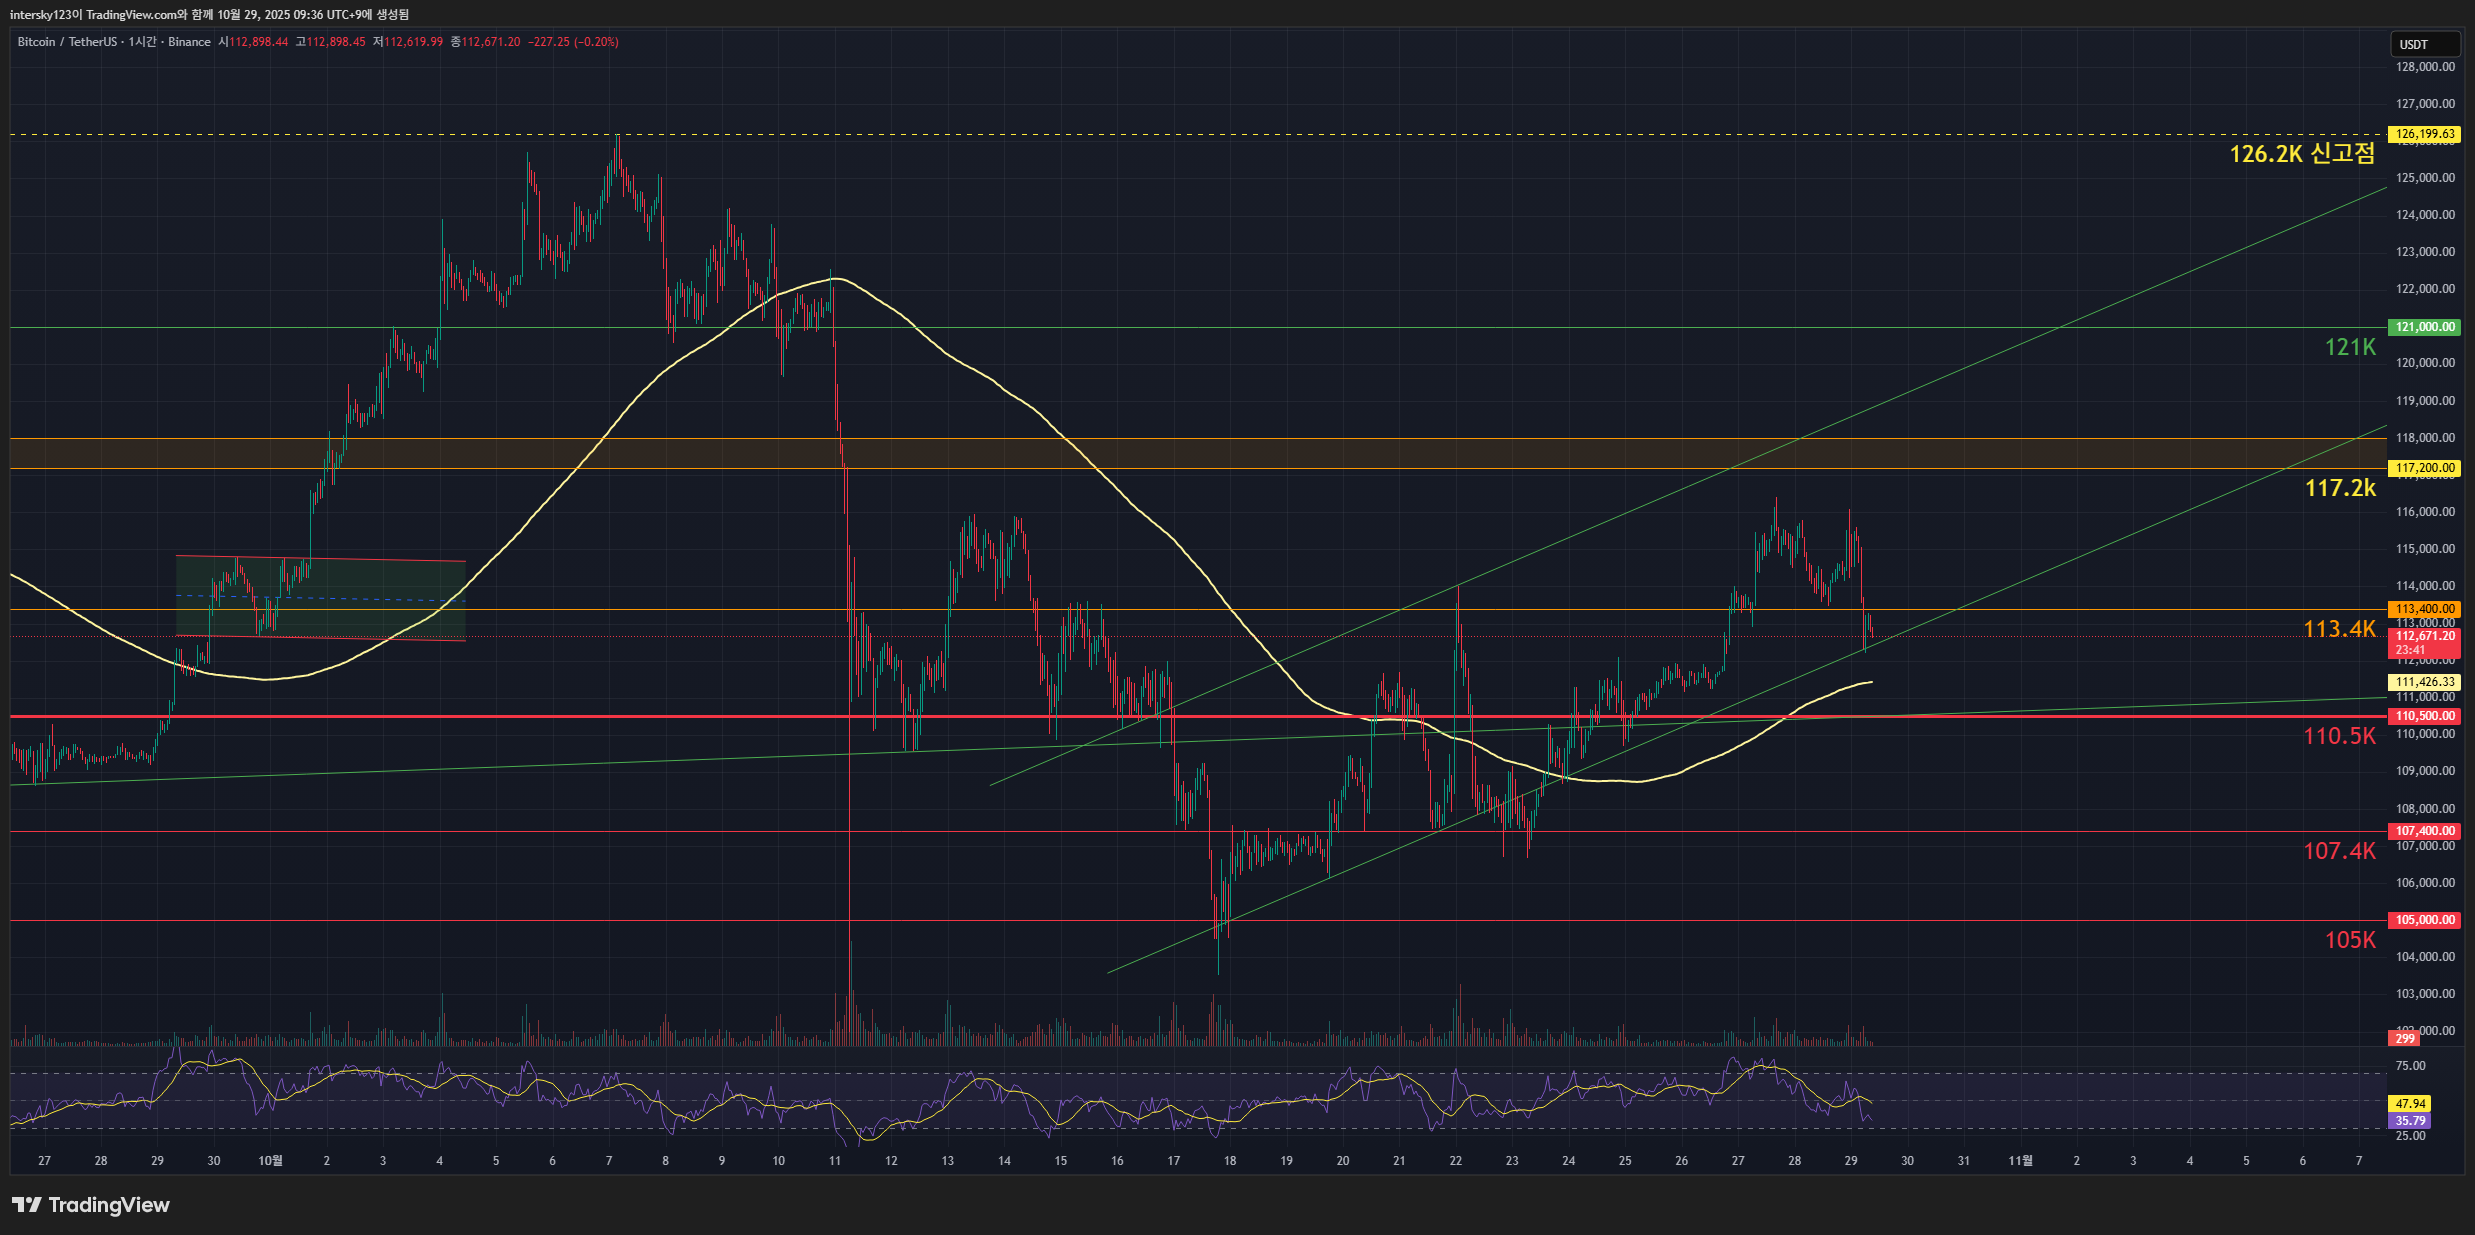Click the '10월' label on the time axis

(270, 1161)
